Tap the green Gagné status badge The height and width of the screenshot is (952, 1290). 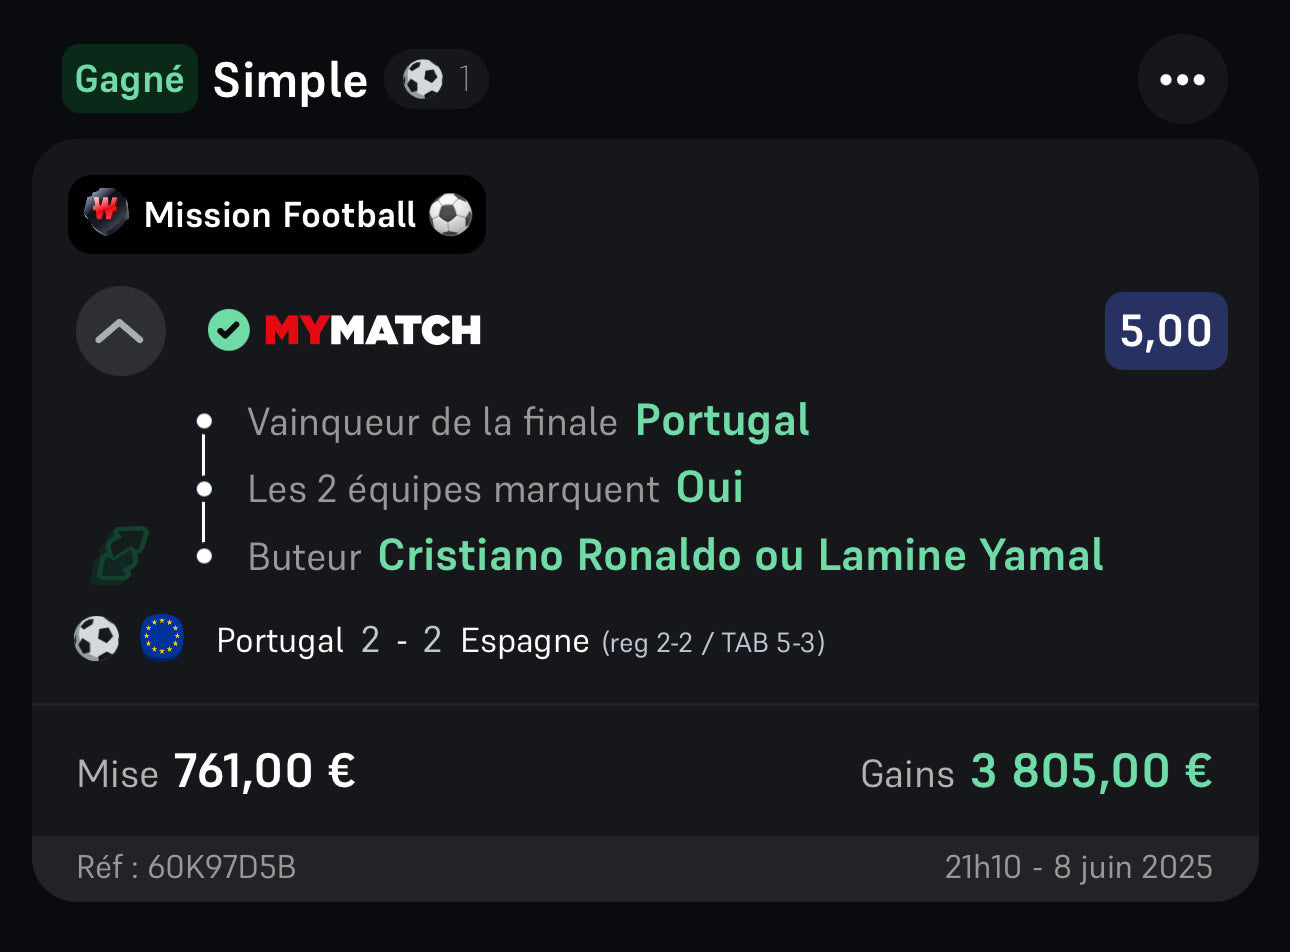tap(130, 79)
